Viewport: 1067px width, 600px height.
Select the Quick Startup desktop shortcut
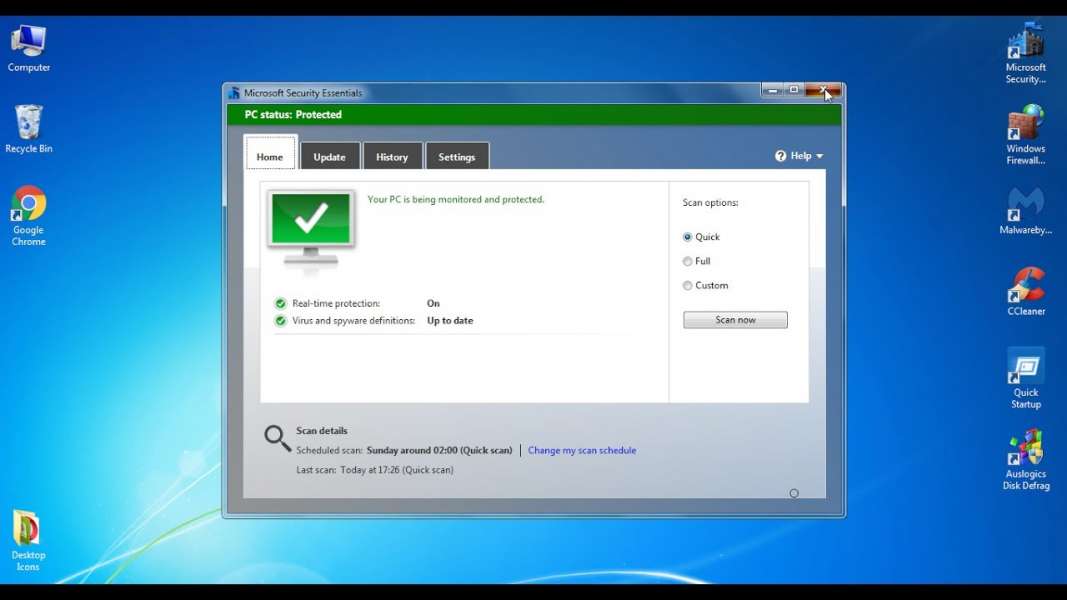tap(1025, 378)
